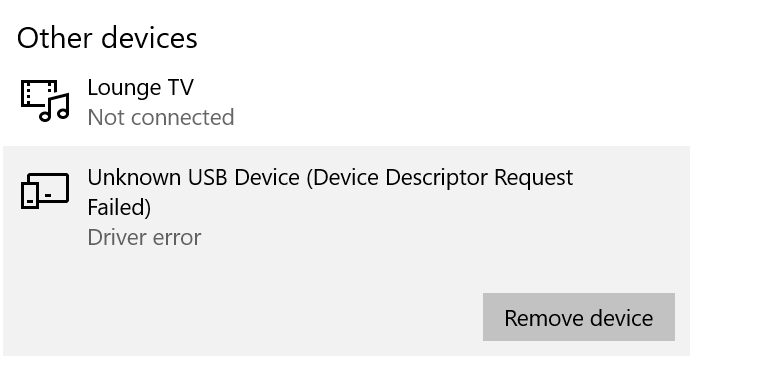Image resolution: width=757 pixels, height=378 pixels.
Task: Click the word "TV" in the Lounge TV label
Action: (x=181, y=87)
